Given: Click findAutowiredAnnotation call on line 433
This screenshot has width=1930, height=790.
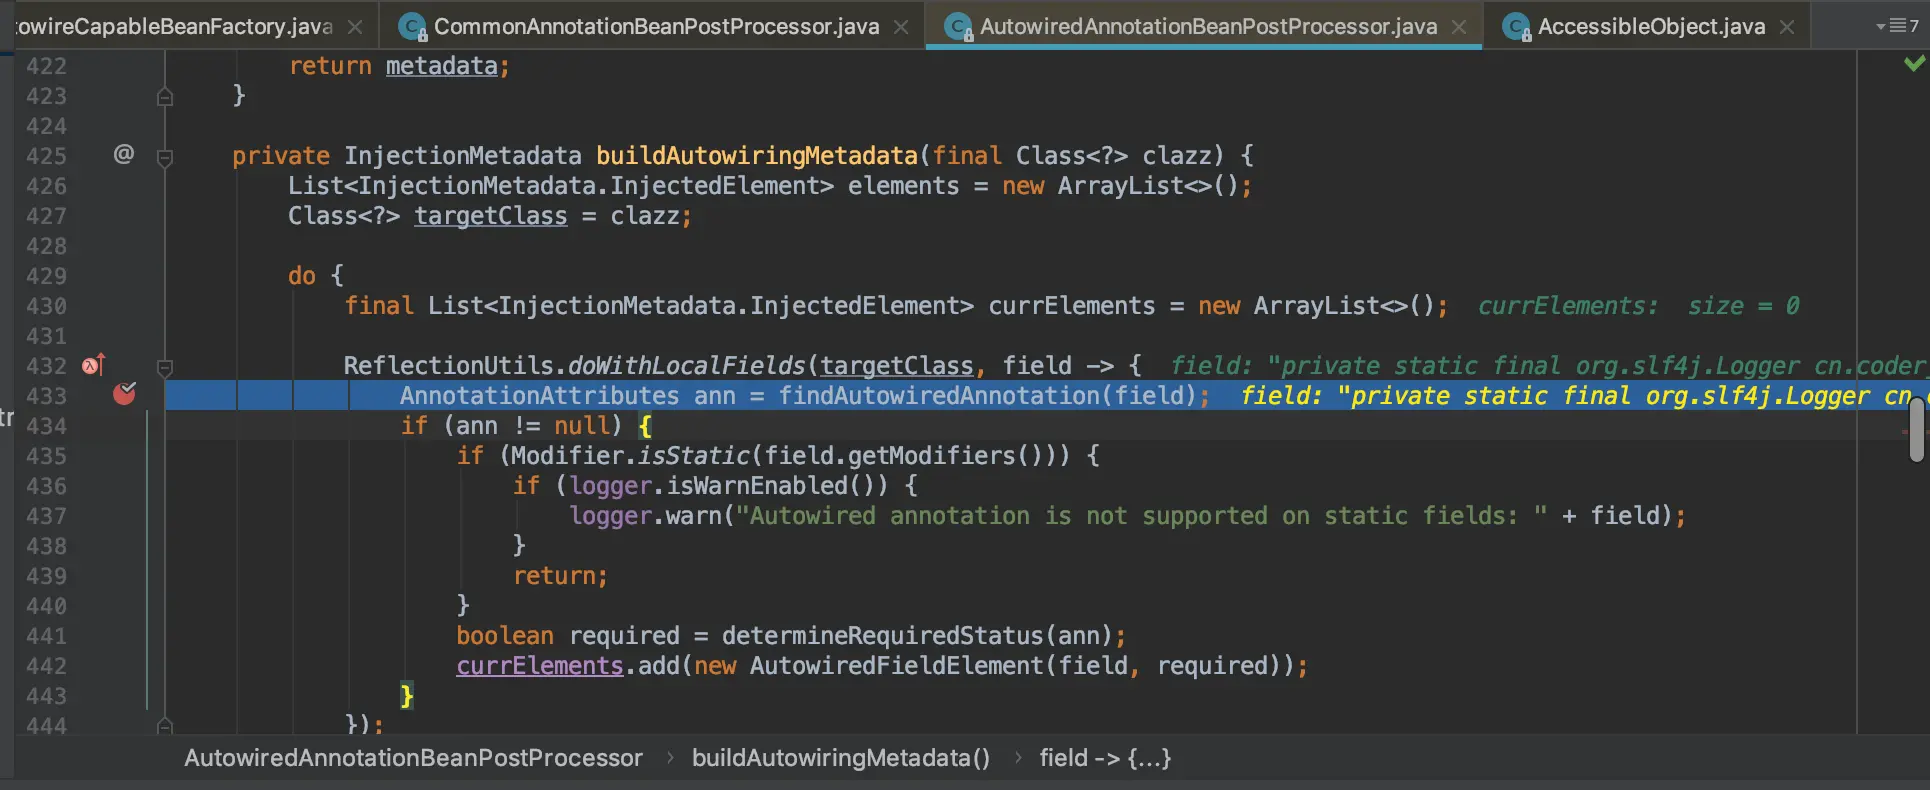Looking at the screenshot, I should pyautogui.click(x=939, y=396).
